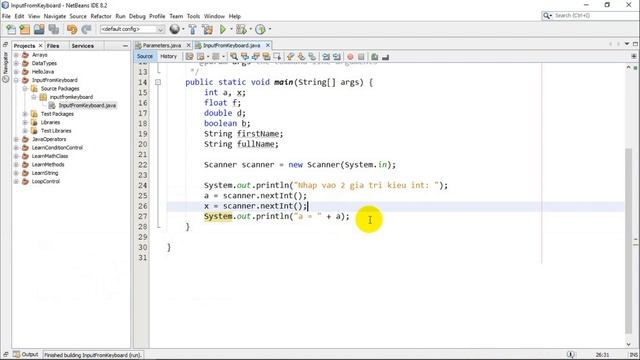Select InputFromKeyboard.java in project tree
The width and height of the screenshot is (640, 360).
click(x=87, y=105)
